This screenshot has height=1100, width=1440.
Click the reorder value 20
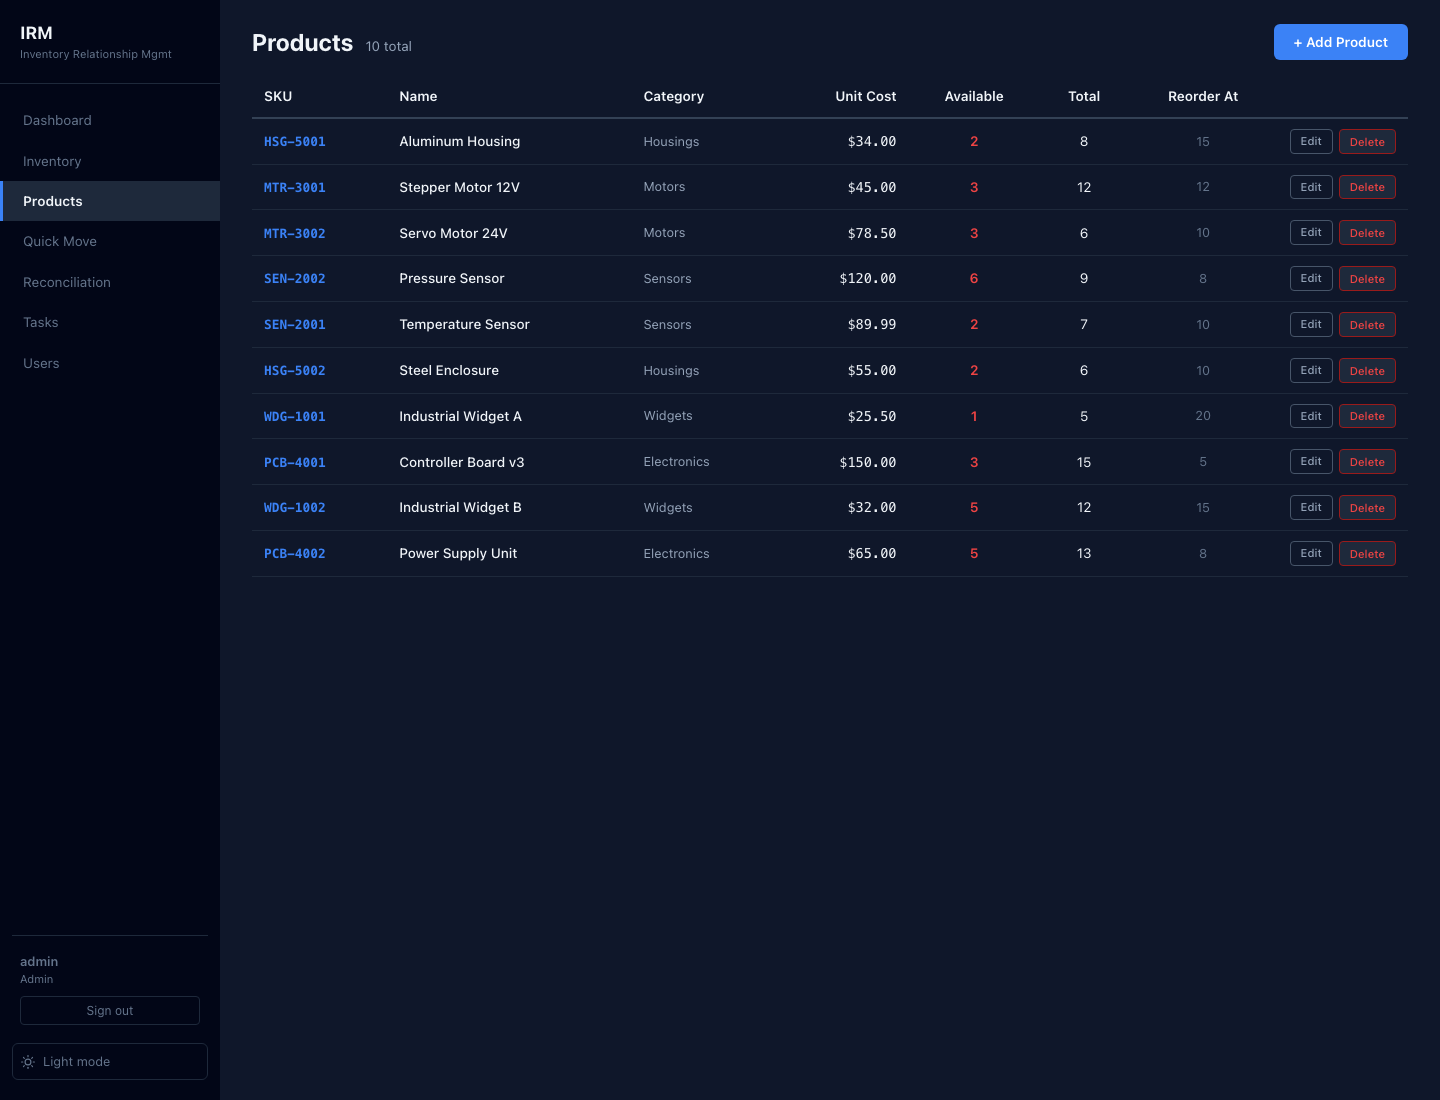[1203, 416]
